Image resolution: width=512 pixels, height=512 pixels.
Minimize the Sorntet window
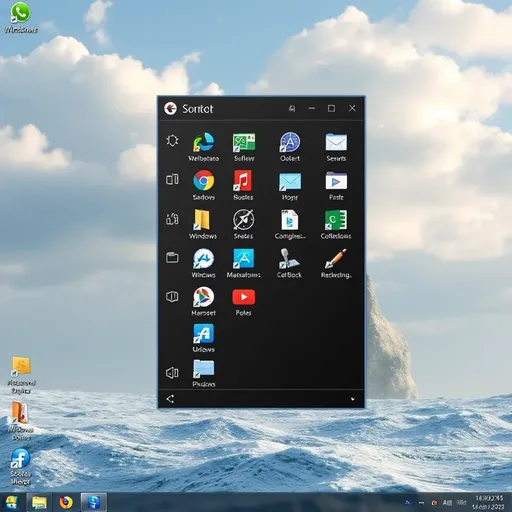point(312,108)
